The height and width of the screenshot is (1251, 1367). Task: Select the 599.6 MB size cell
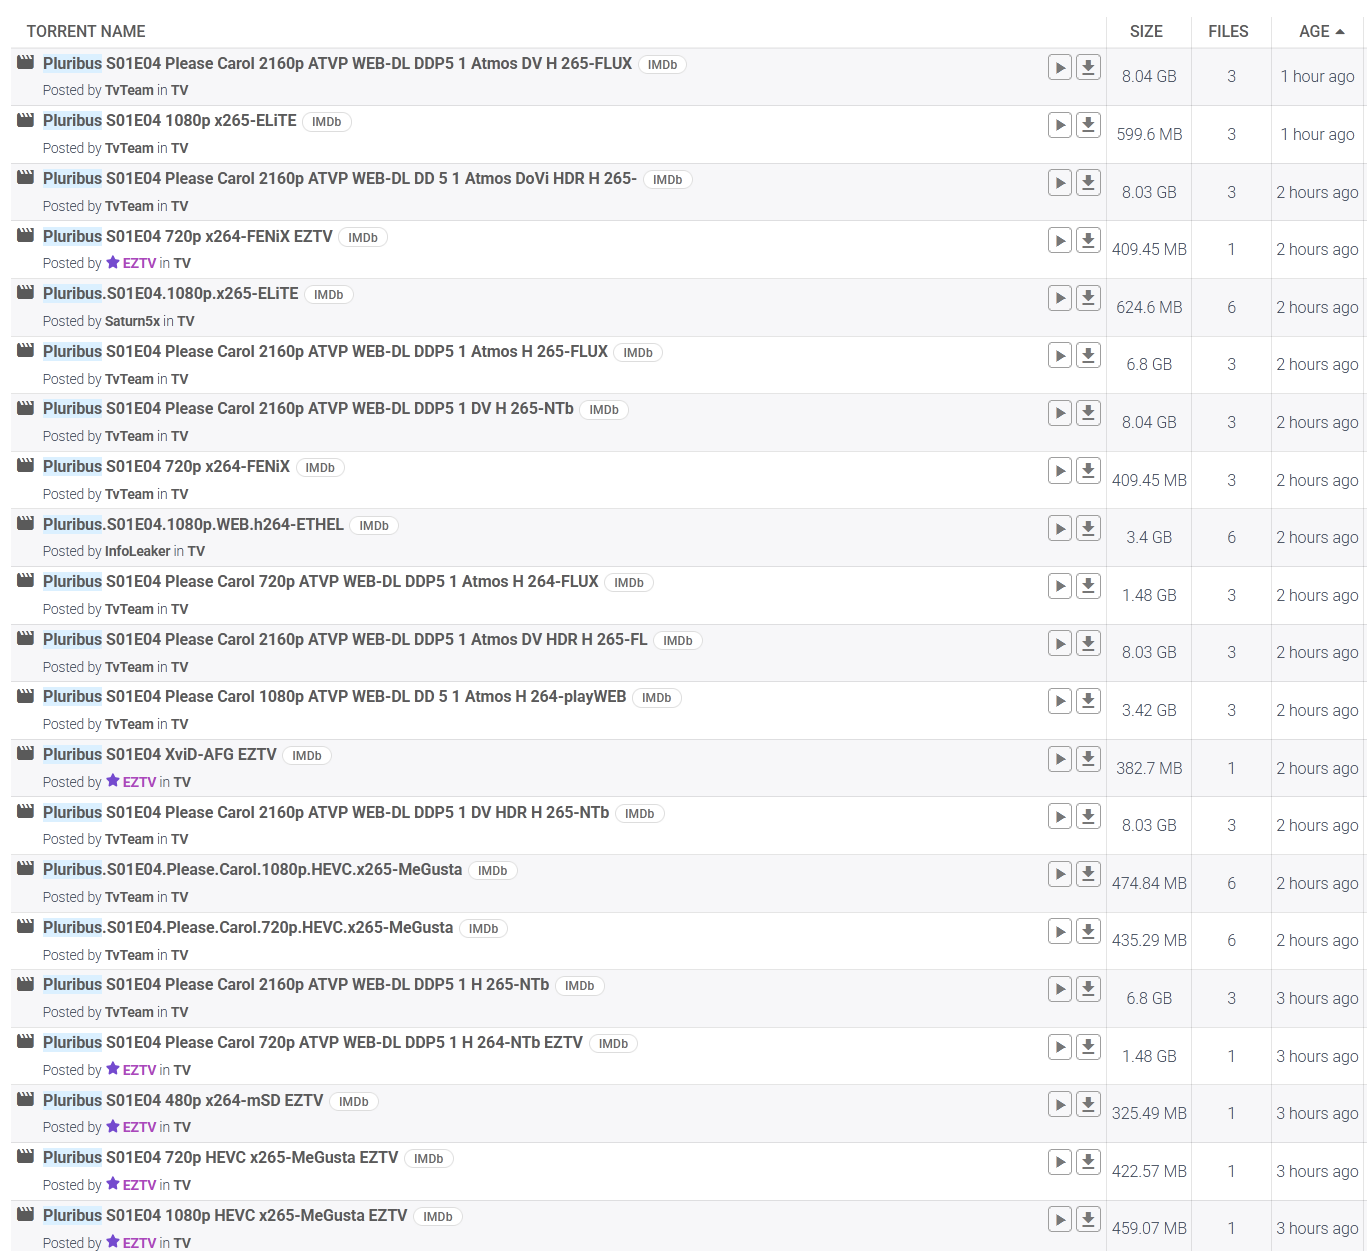[x=1149, y=134]
